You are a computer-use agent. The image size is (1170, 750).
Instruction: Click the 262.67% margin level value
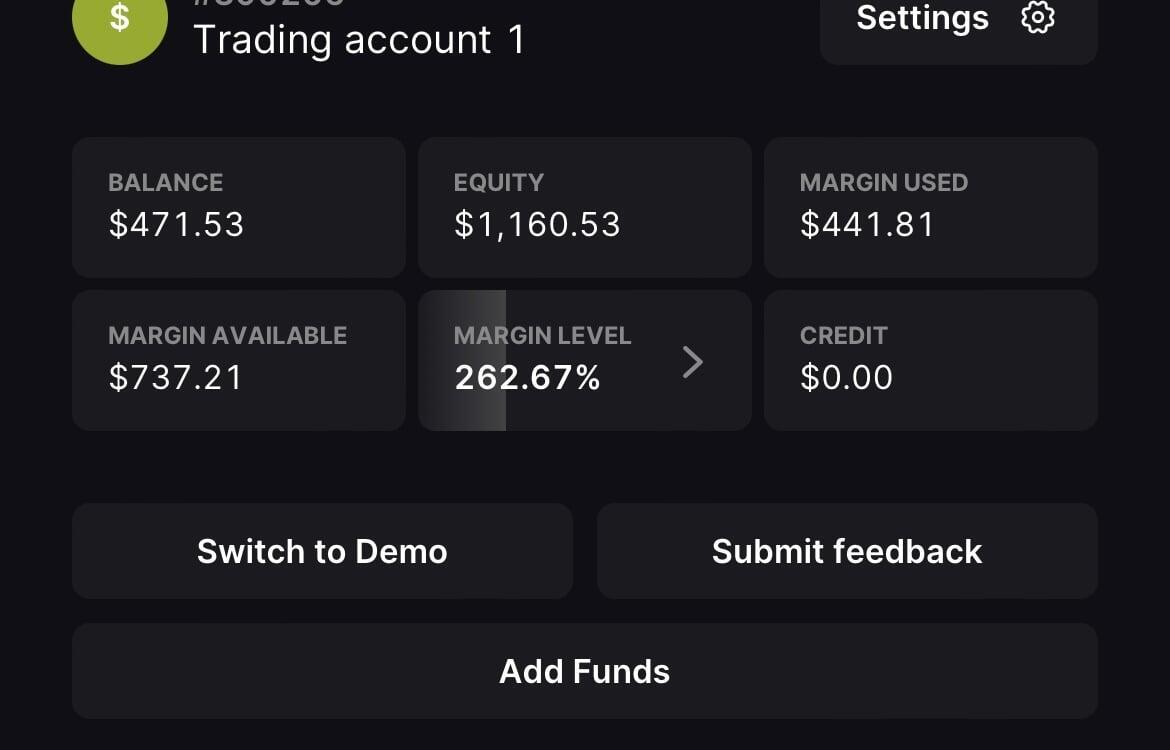coord(528,378)
